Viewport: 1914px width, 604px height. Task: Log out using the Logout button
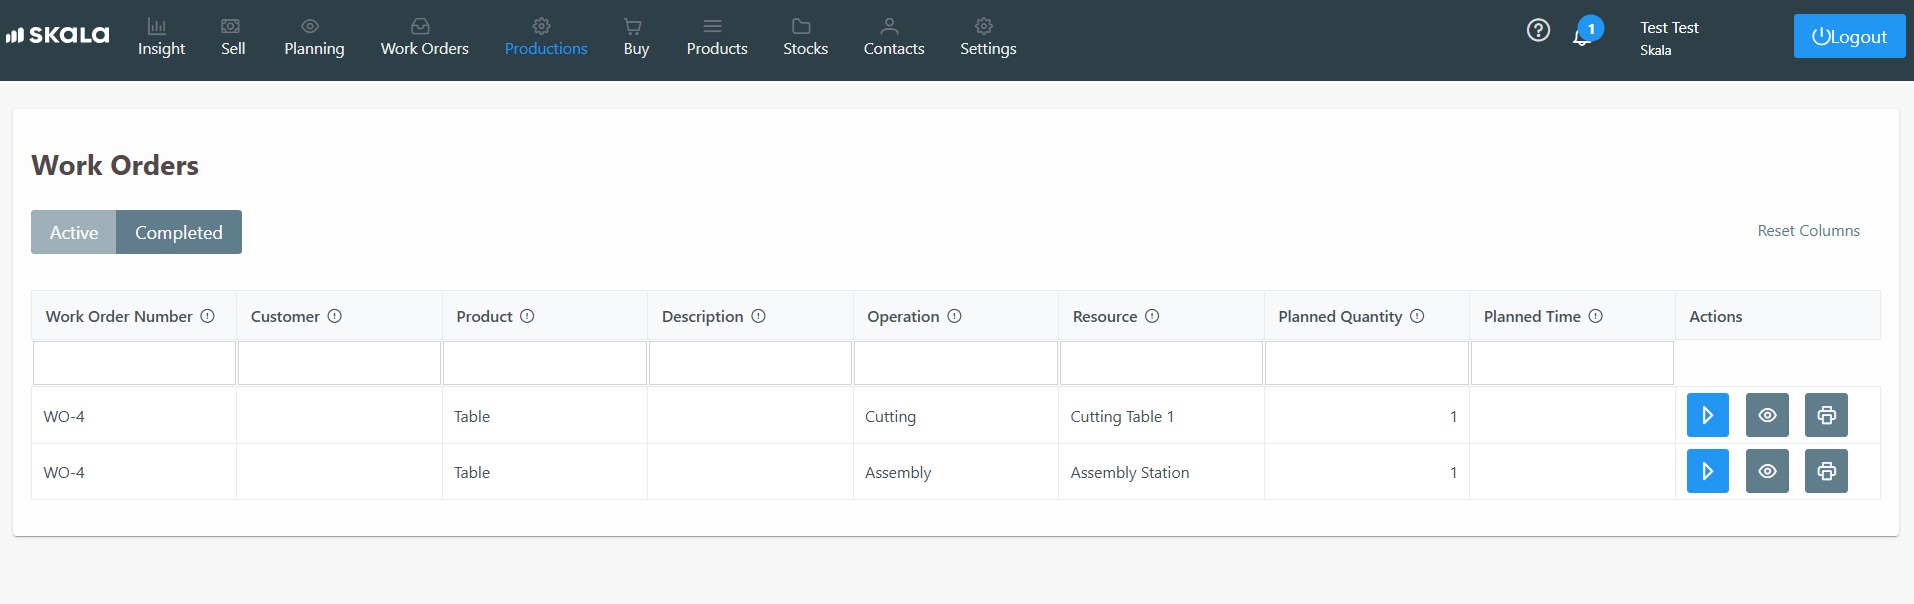1848,36
